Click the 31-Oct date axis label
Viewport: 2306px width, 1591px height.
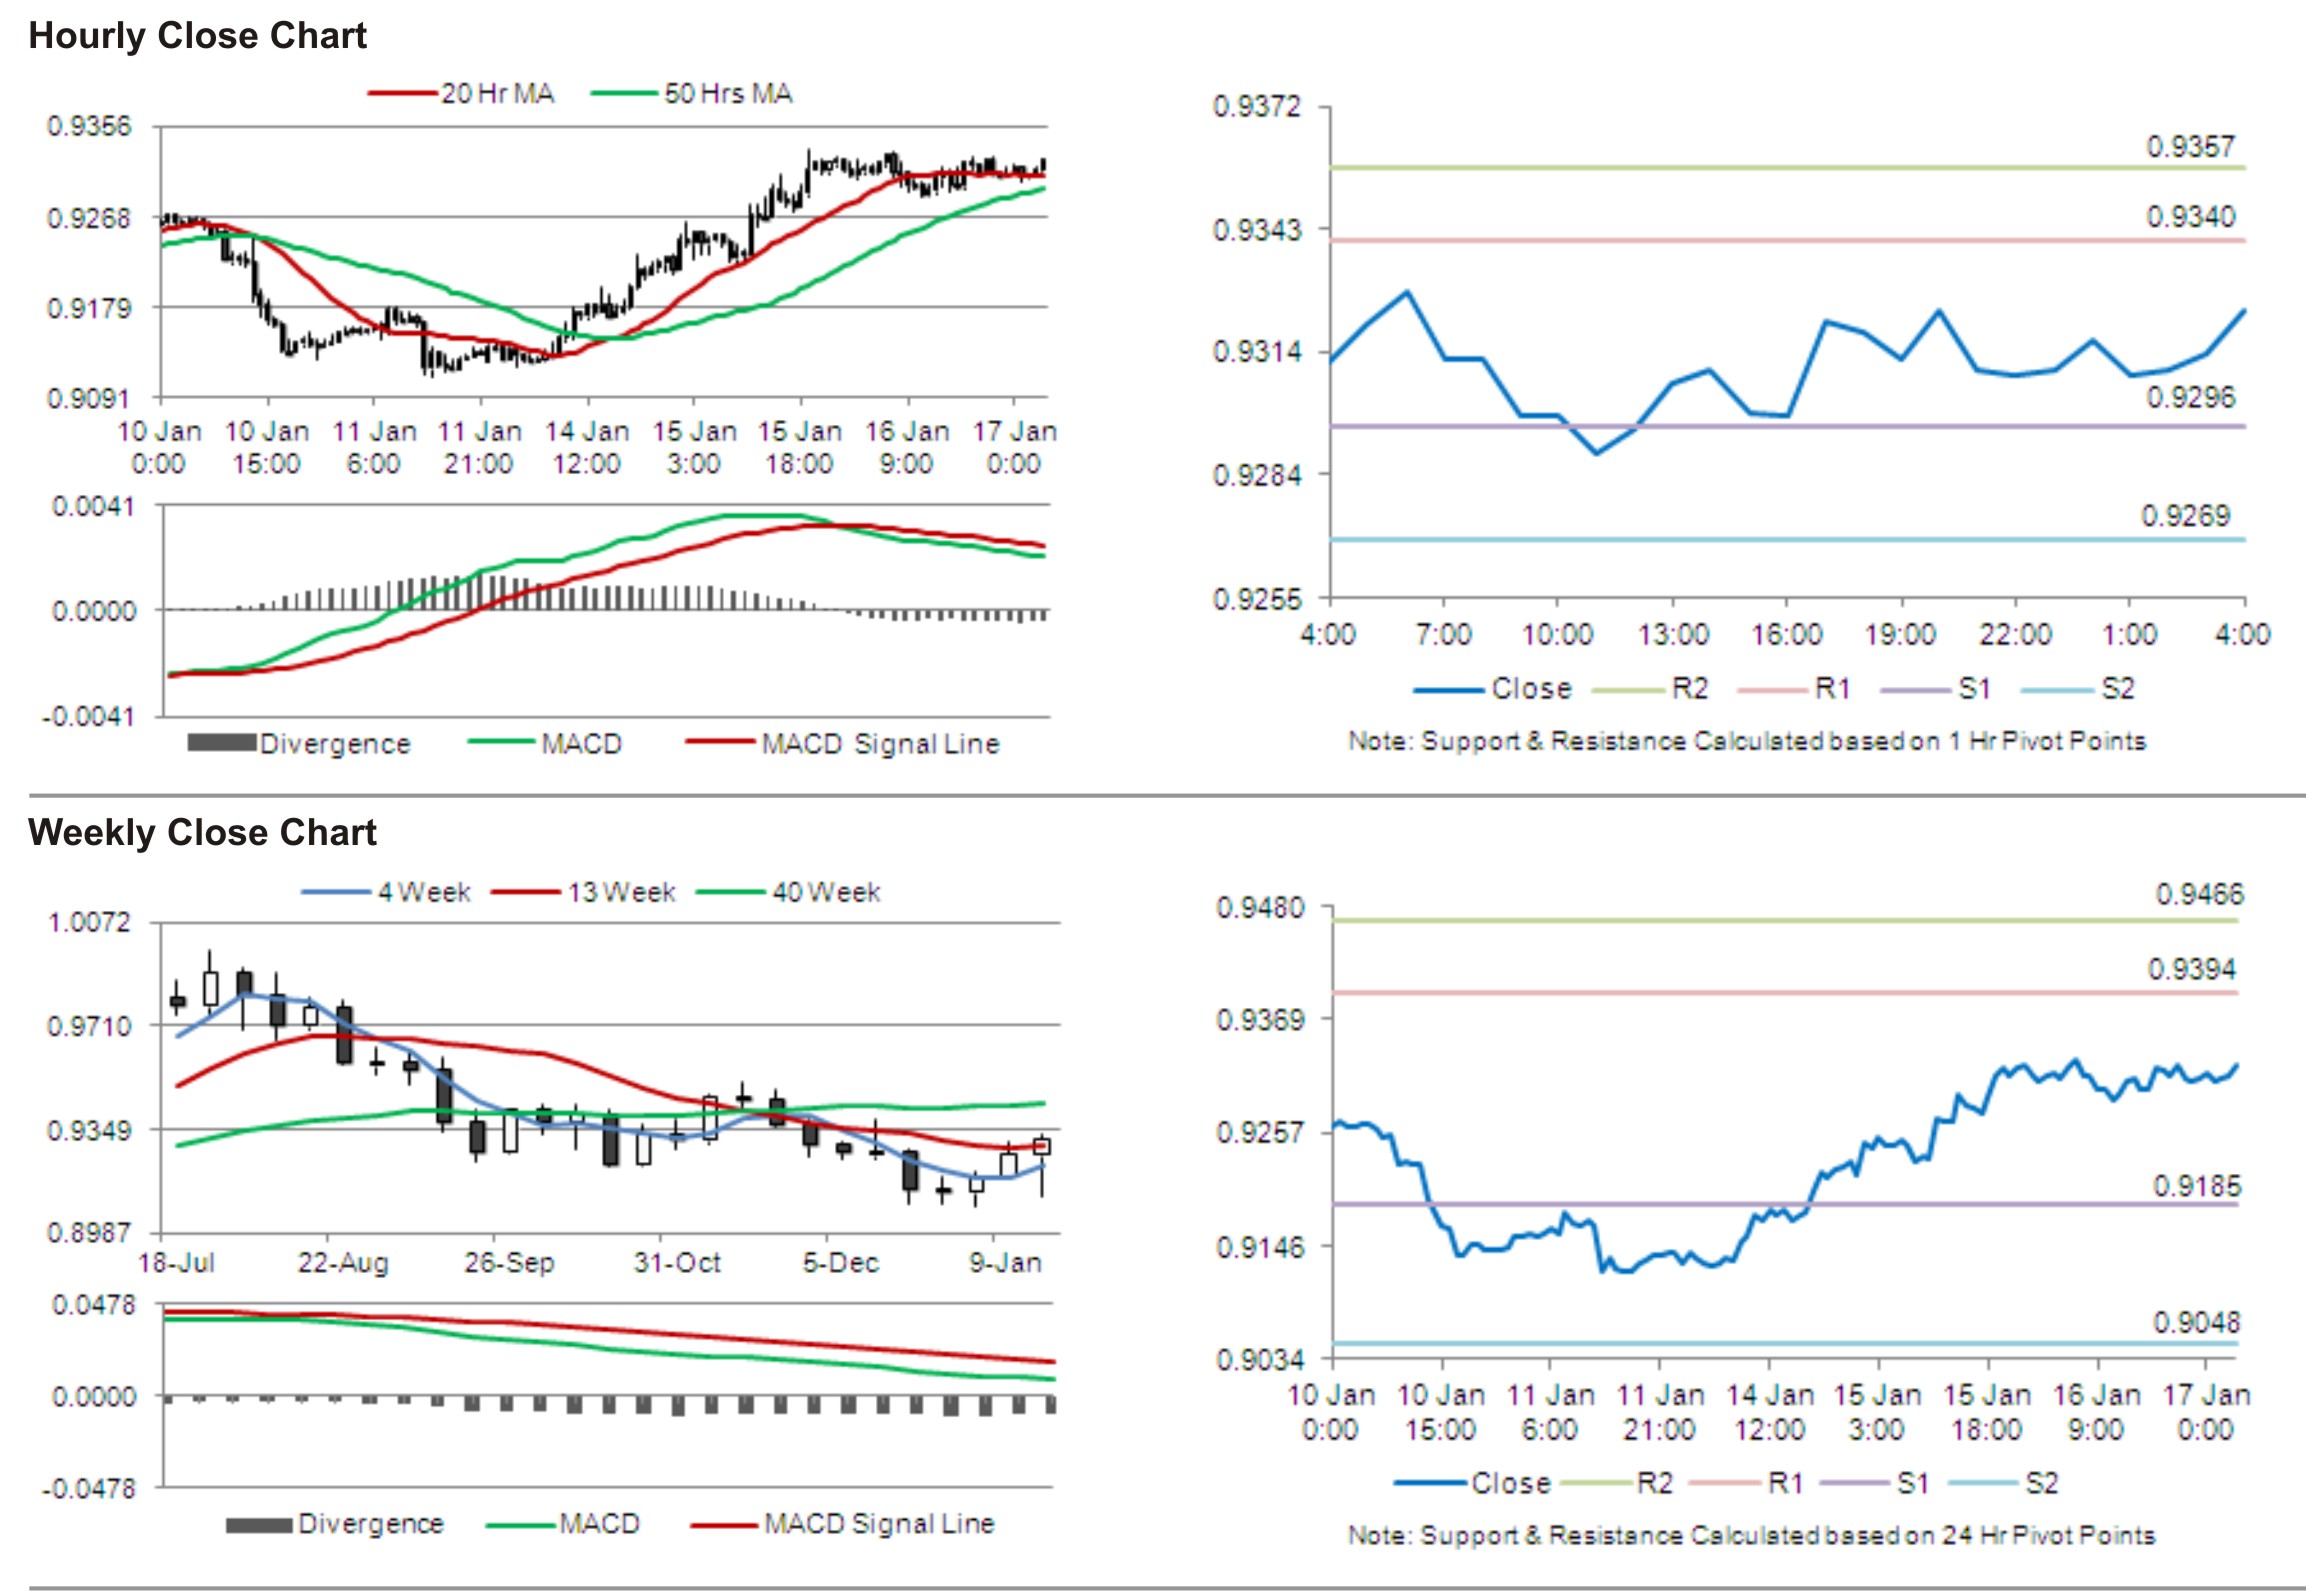[677, 1263]
